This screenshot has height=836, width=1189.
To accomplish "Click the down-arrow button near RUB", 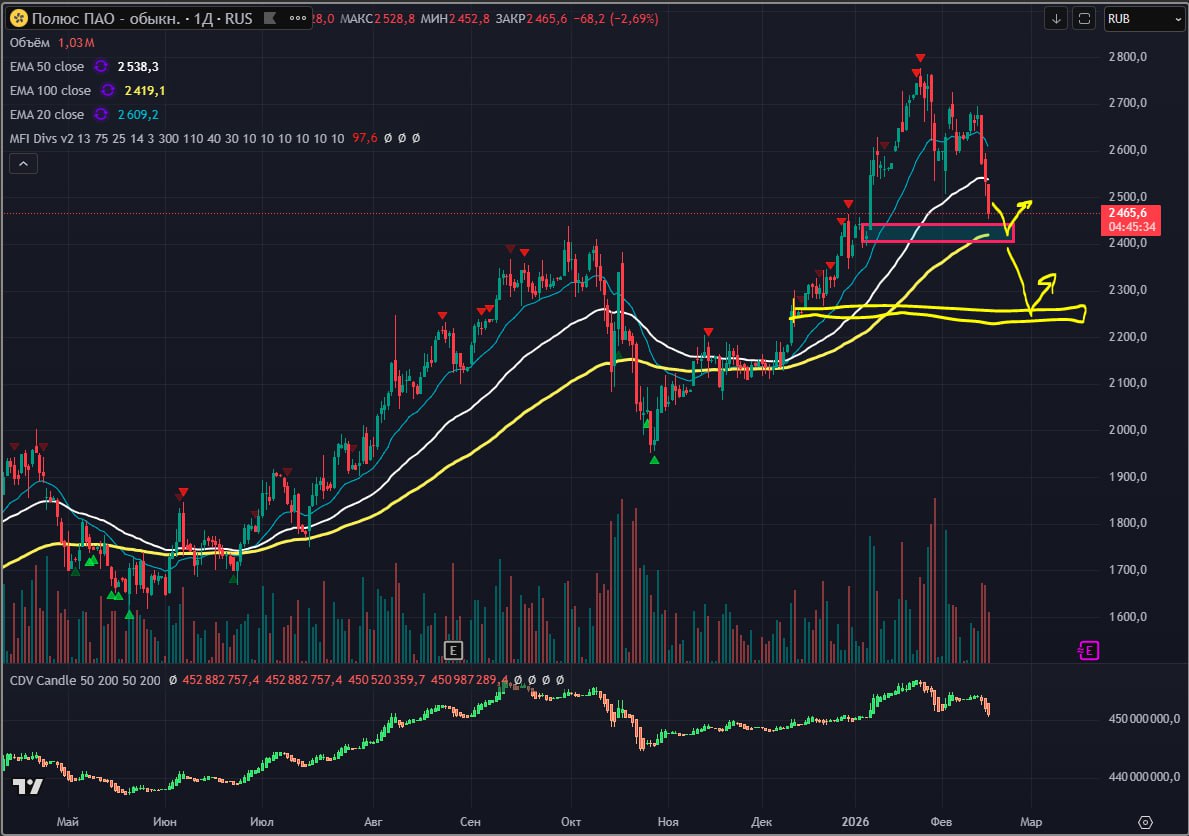I will [x=1057, y=18].
